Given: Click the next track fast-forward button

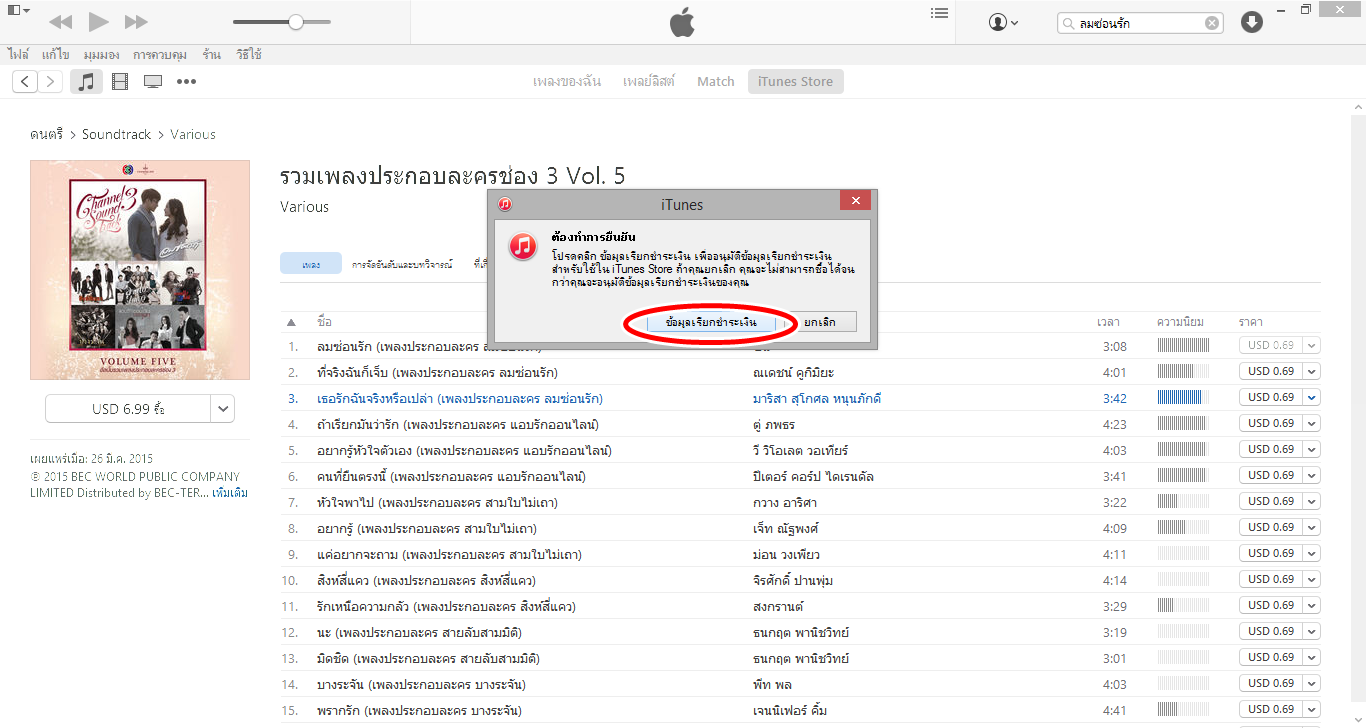Looking at the screenshot, I should tap(136, 21).
